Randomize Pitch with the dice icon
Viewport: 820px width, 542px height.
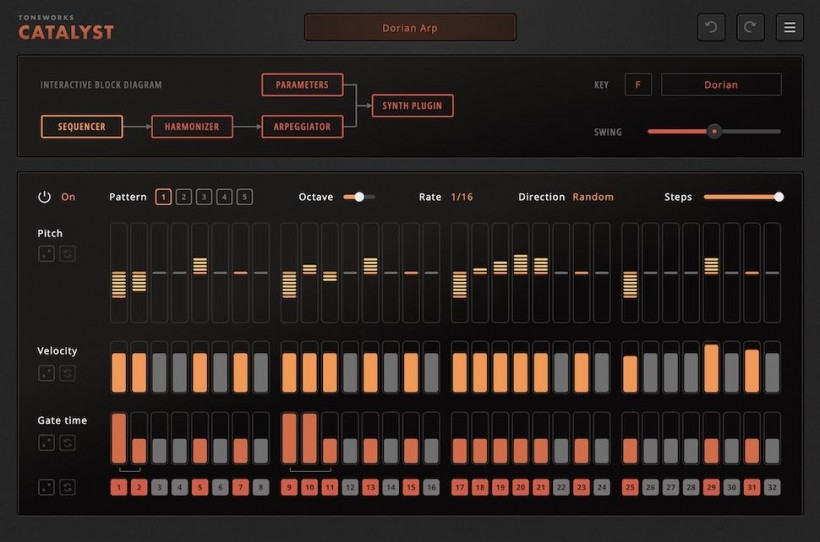[47, 254]
